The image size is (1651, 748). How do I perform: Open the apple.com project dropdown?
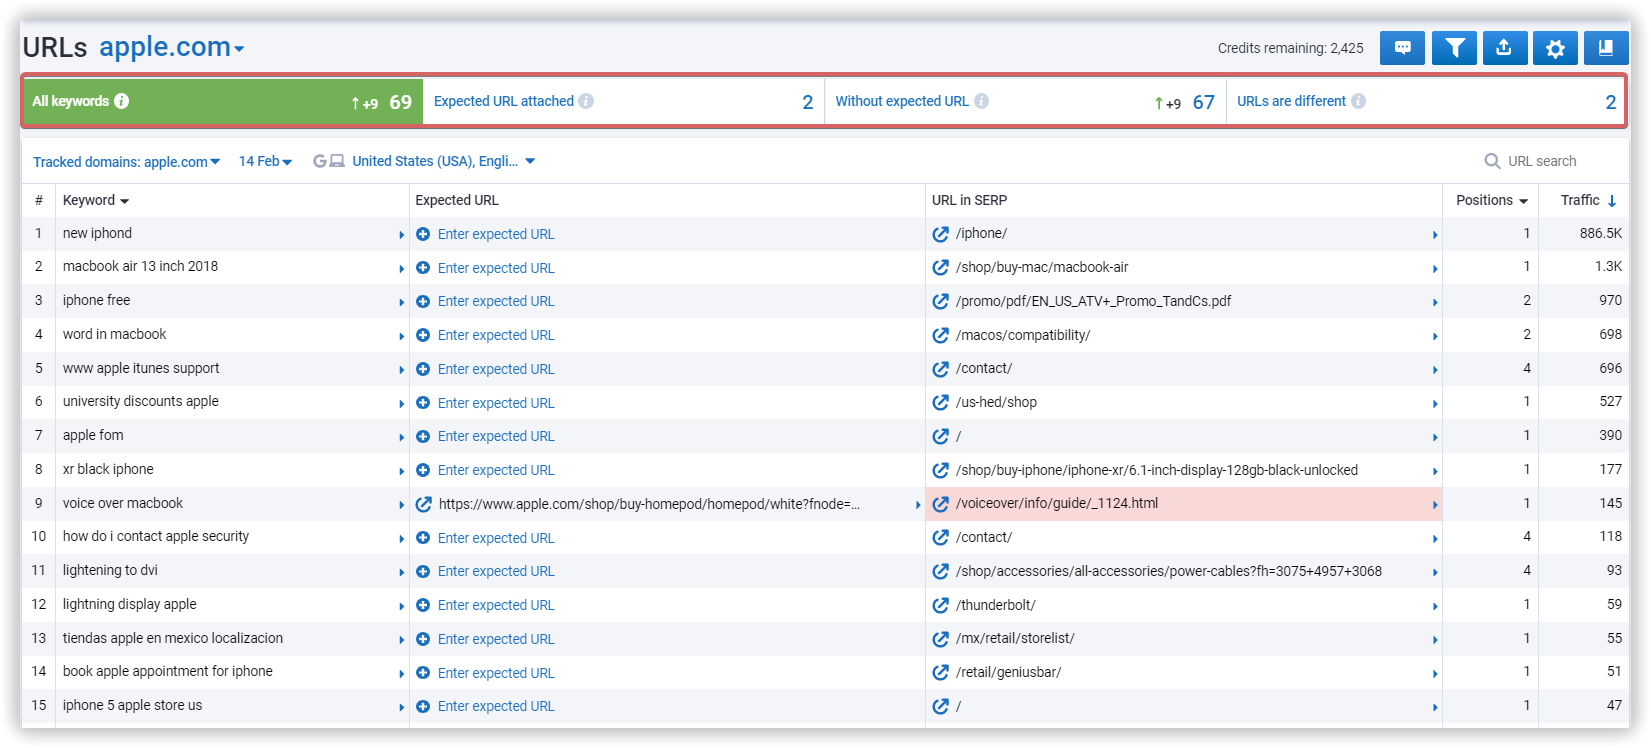pyautogui.click(x=171, y=47)
